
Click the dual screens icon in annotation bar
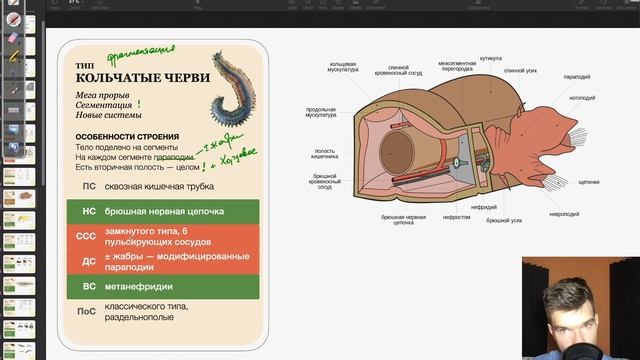[13, 148]
